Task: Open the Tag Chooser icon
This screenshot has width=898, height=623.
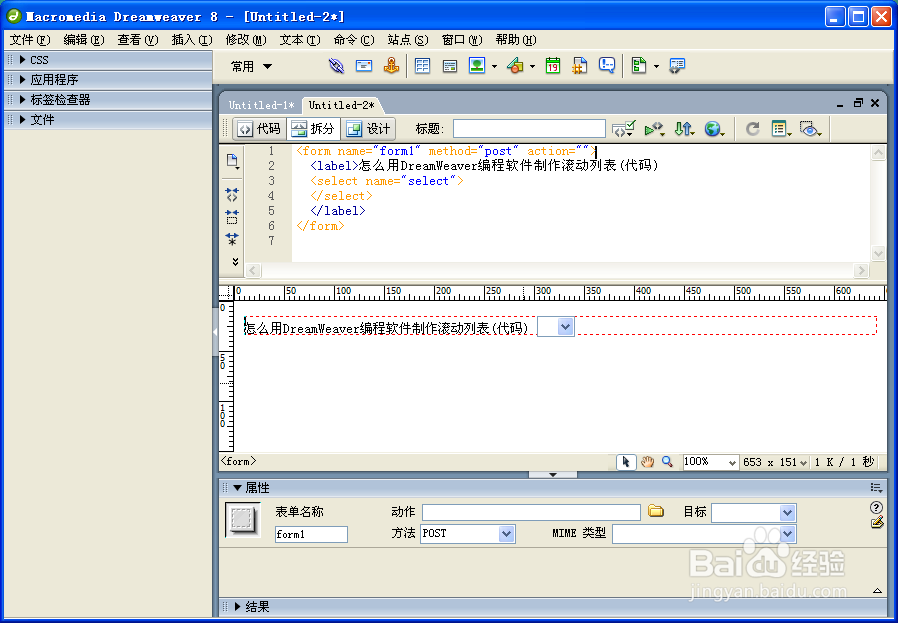Action: 677,65
